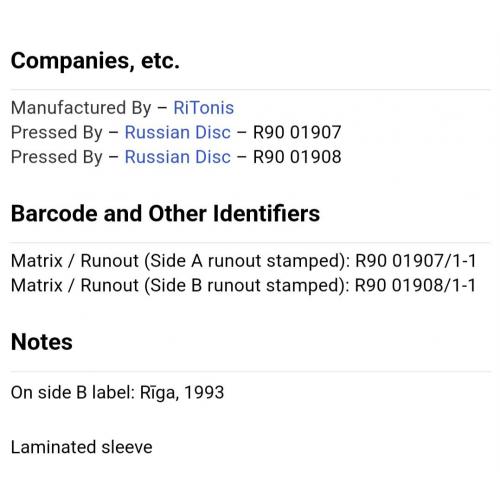The image size is (500, 500).
Task: Click the word Rīga in the notes
Action: coord(158,393)
